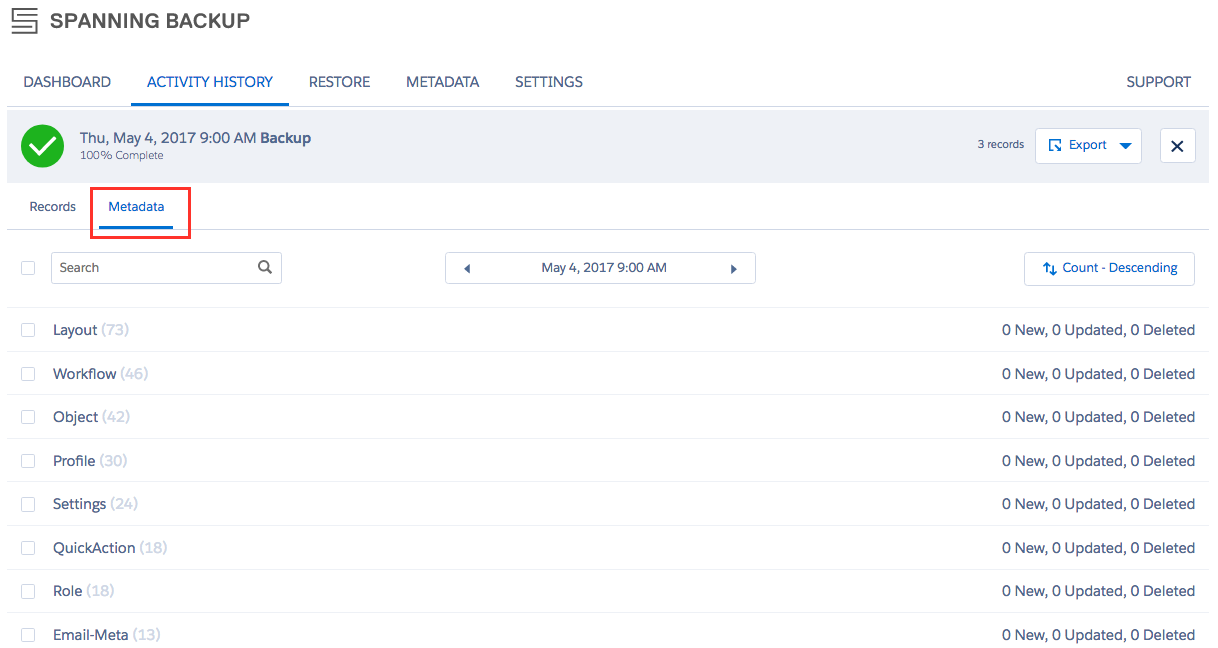This screenshot has height=648, width=1218.
Task: Click 'Thu, May 4, 2017 9:00 AM Backup' heading
Action: point(195,138)
